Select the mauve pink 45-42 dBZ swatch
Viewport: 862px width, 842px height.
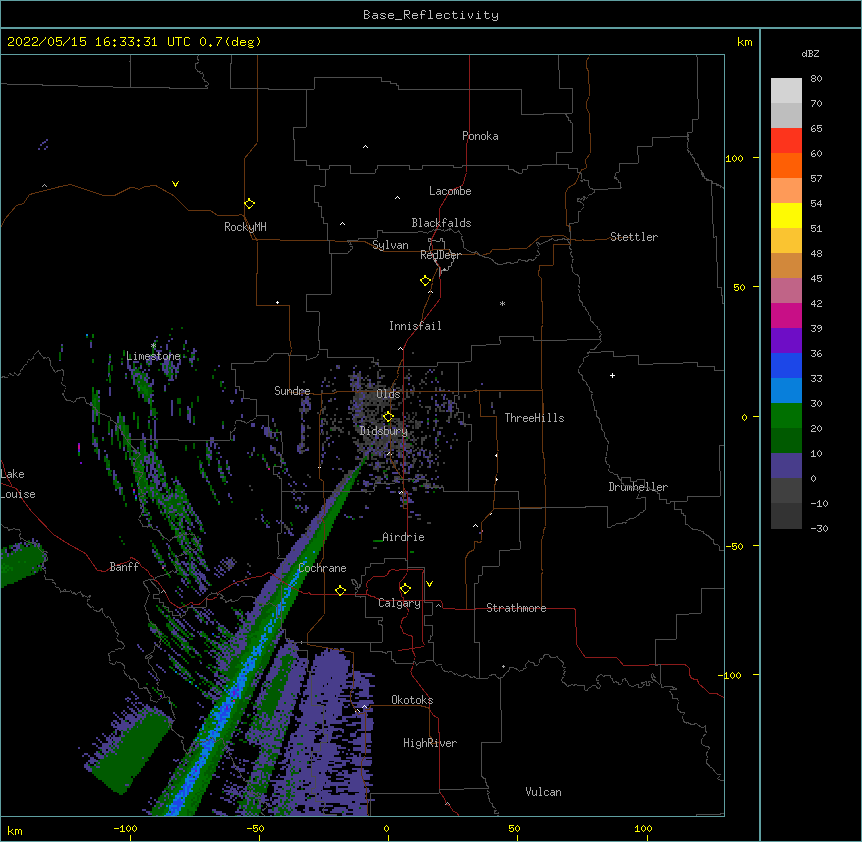tap(786, 290)
